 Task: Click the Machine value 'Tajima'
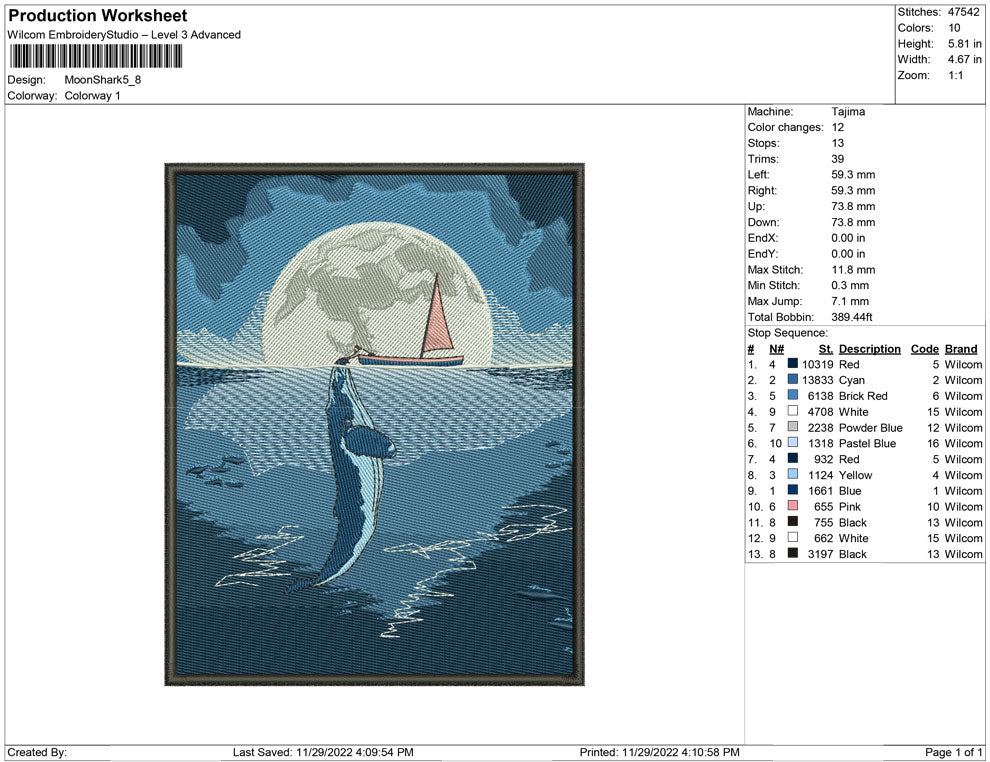pyautogui.click(x=848, y=111)
